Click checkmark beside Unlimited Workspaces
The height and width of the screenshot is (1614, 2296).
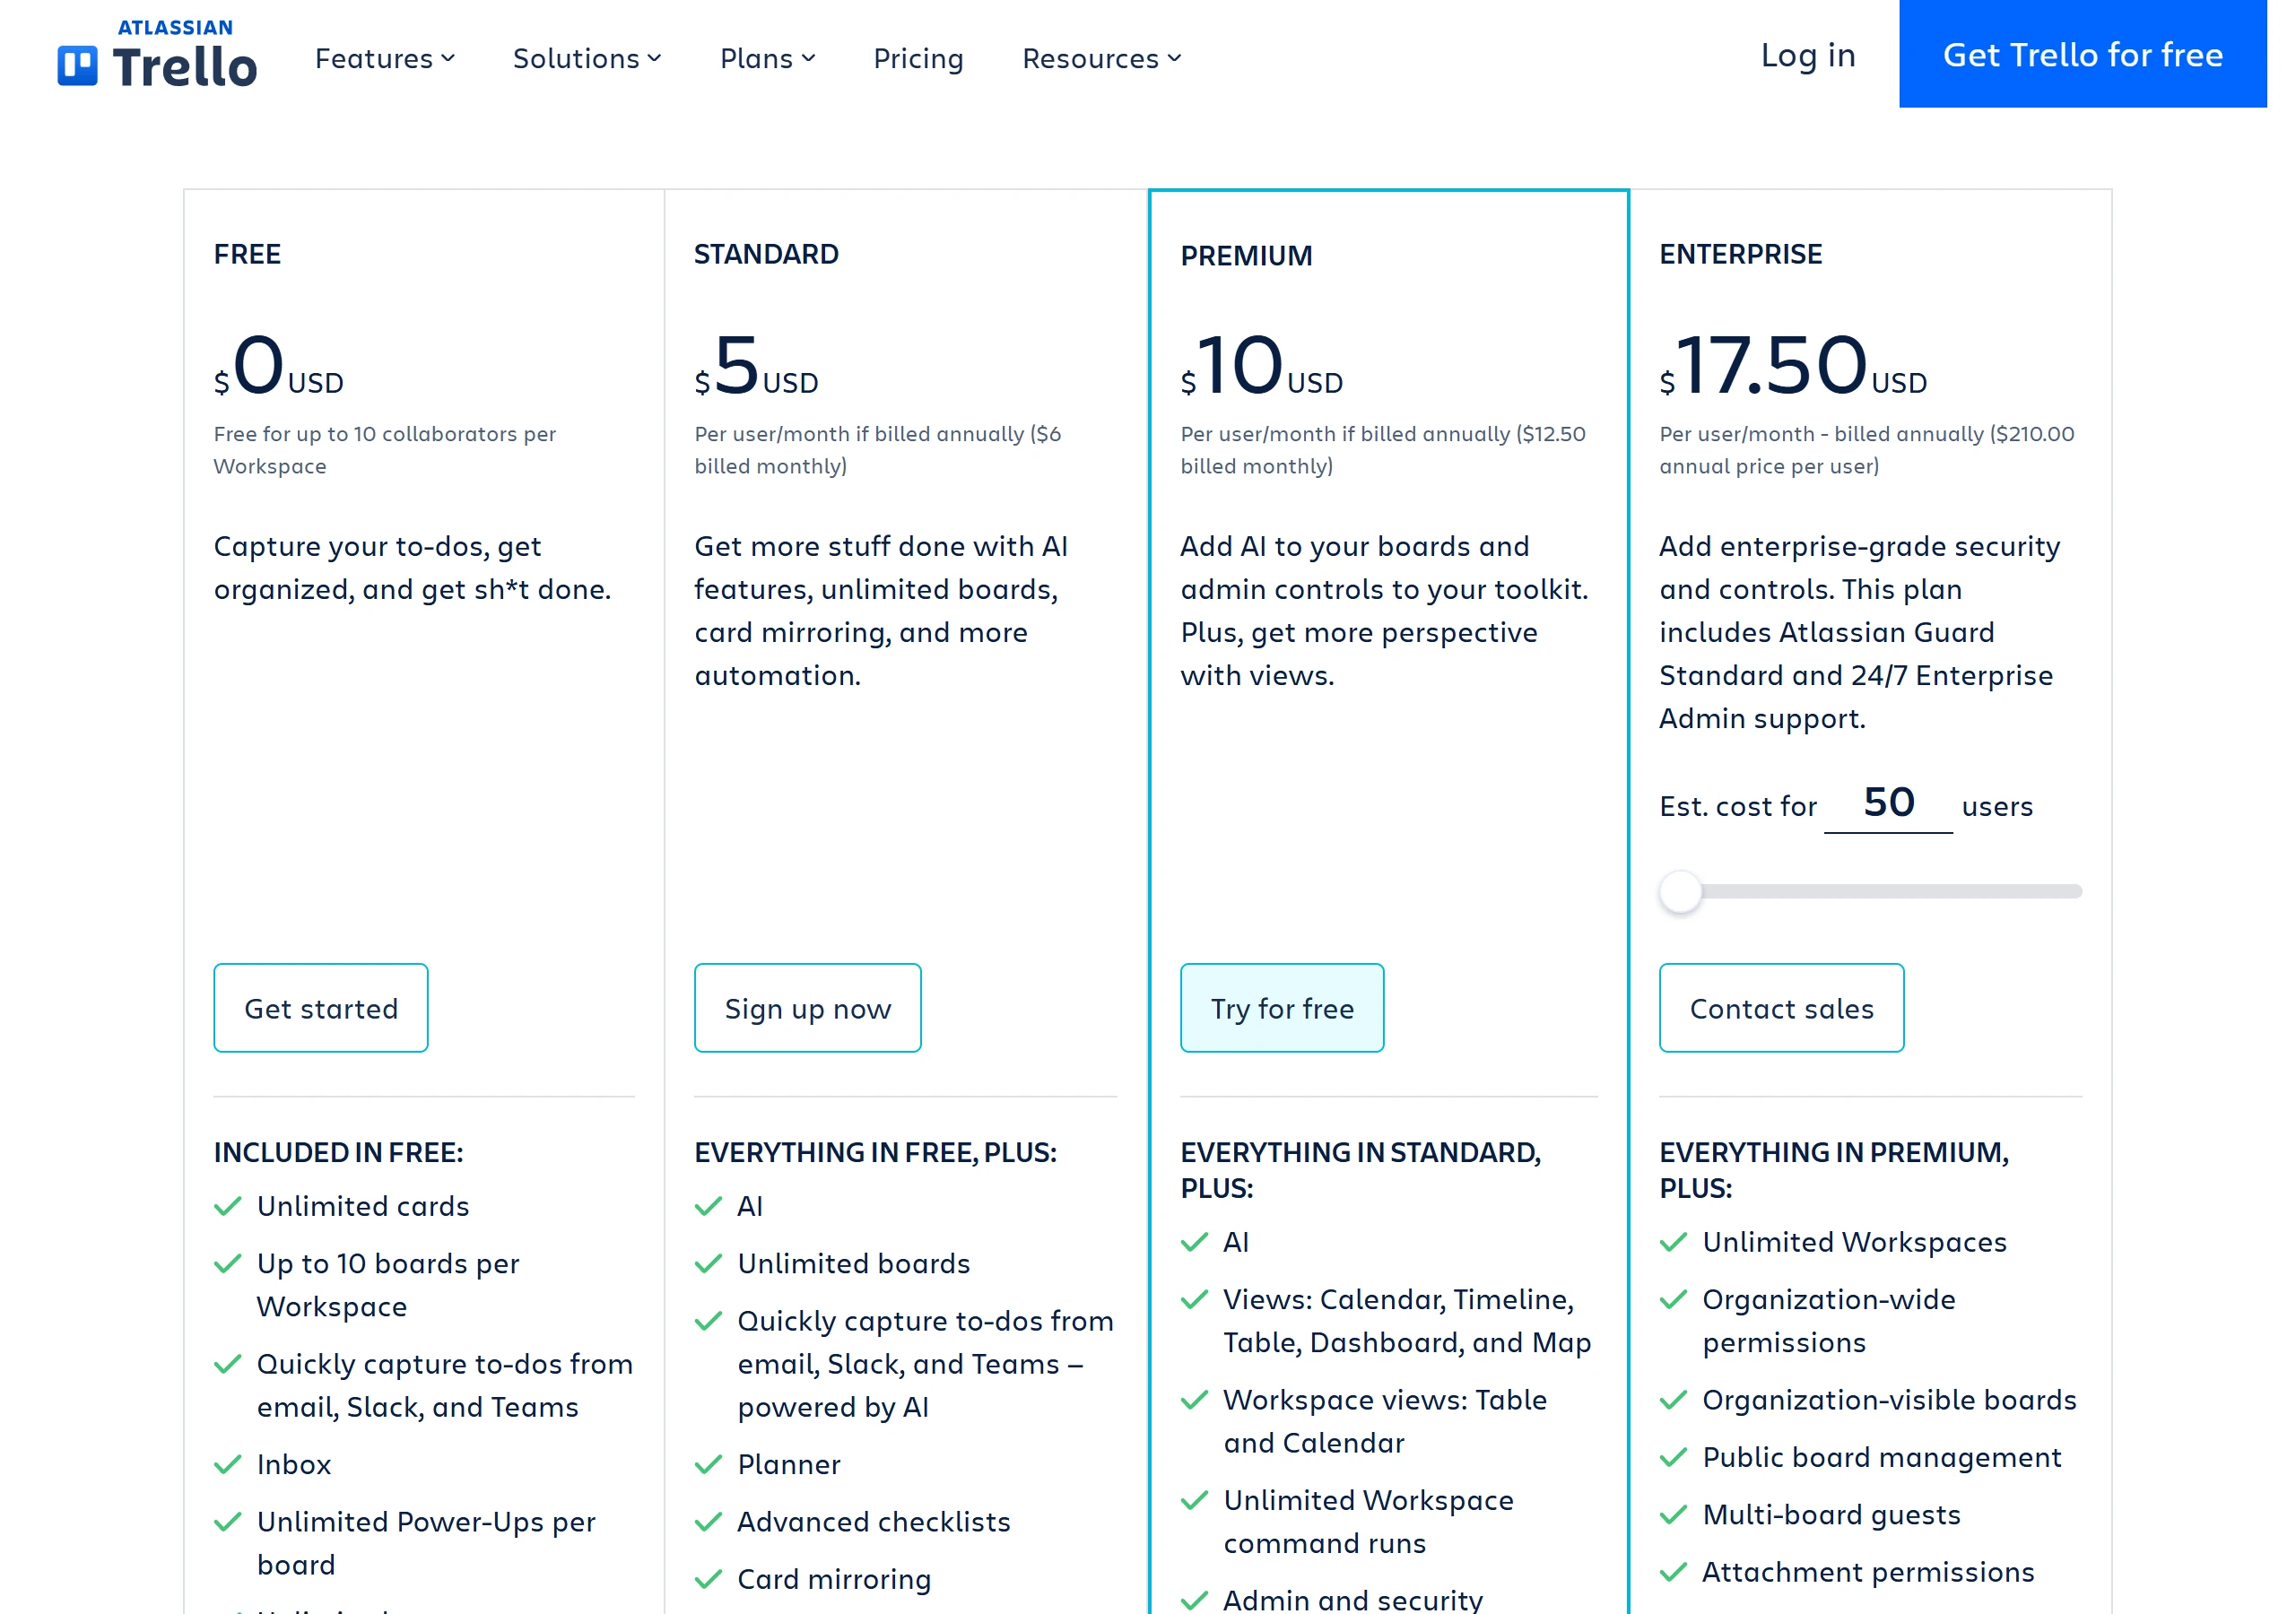coord(1674,1243)
